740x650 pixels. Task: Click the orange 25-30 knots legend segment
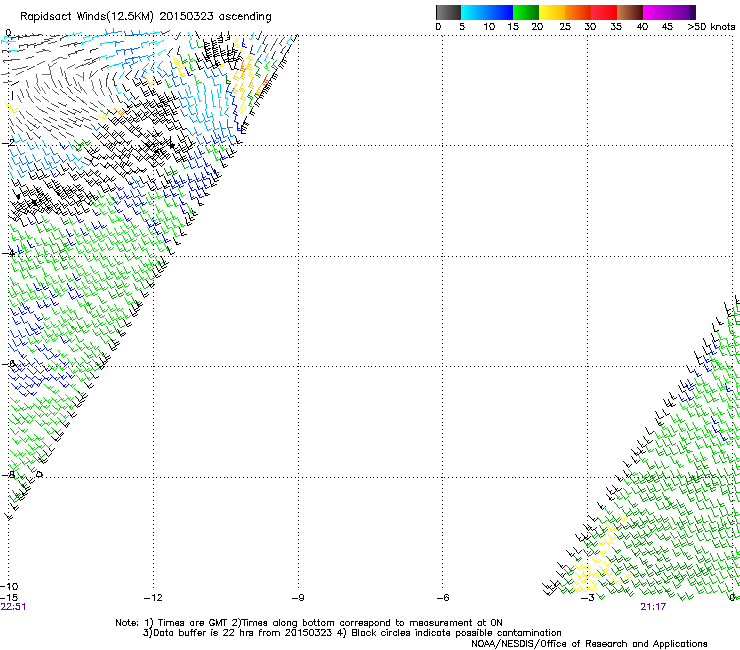[578, 12]
